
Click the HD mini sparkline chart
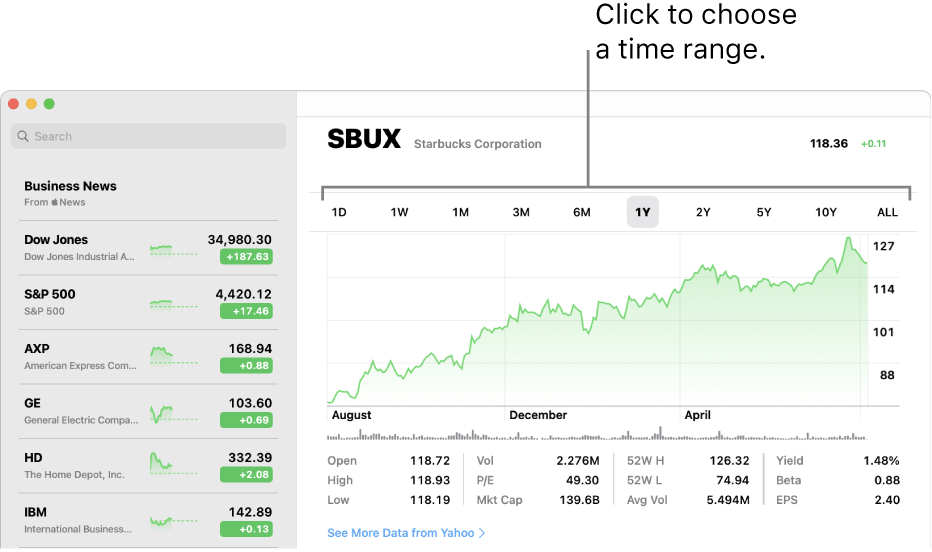pyautogui.click(x=173, y=463)
